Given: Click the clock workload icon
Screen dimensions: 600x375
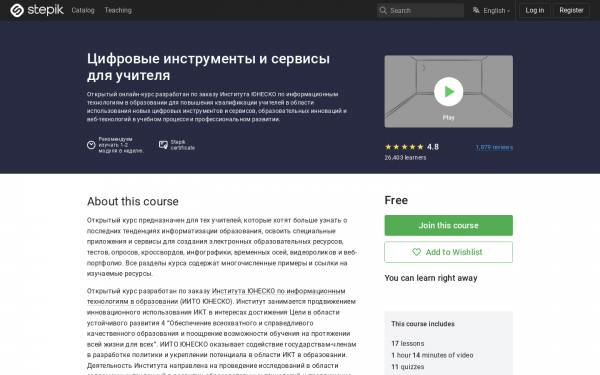Looking at the screenshot, I should (91, 145).
